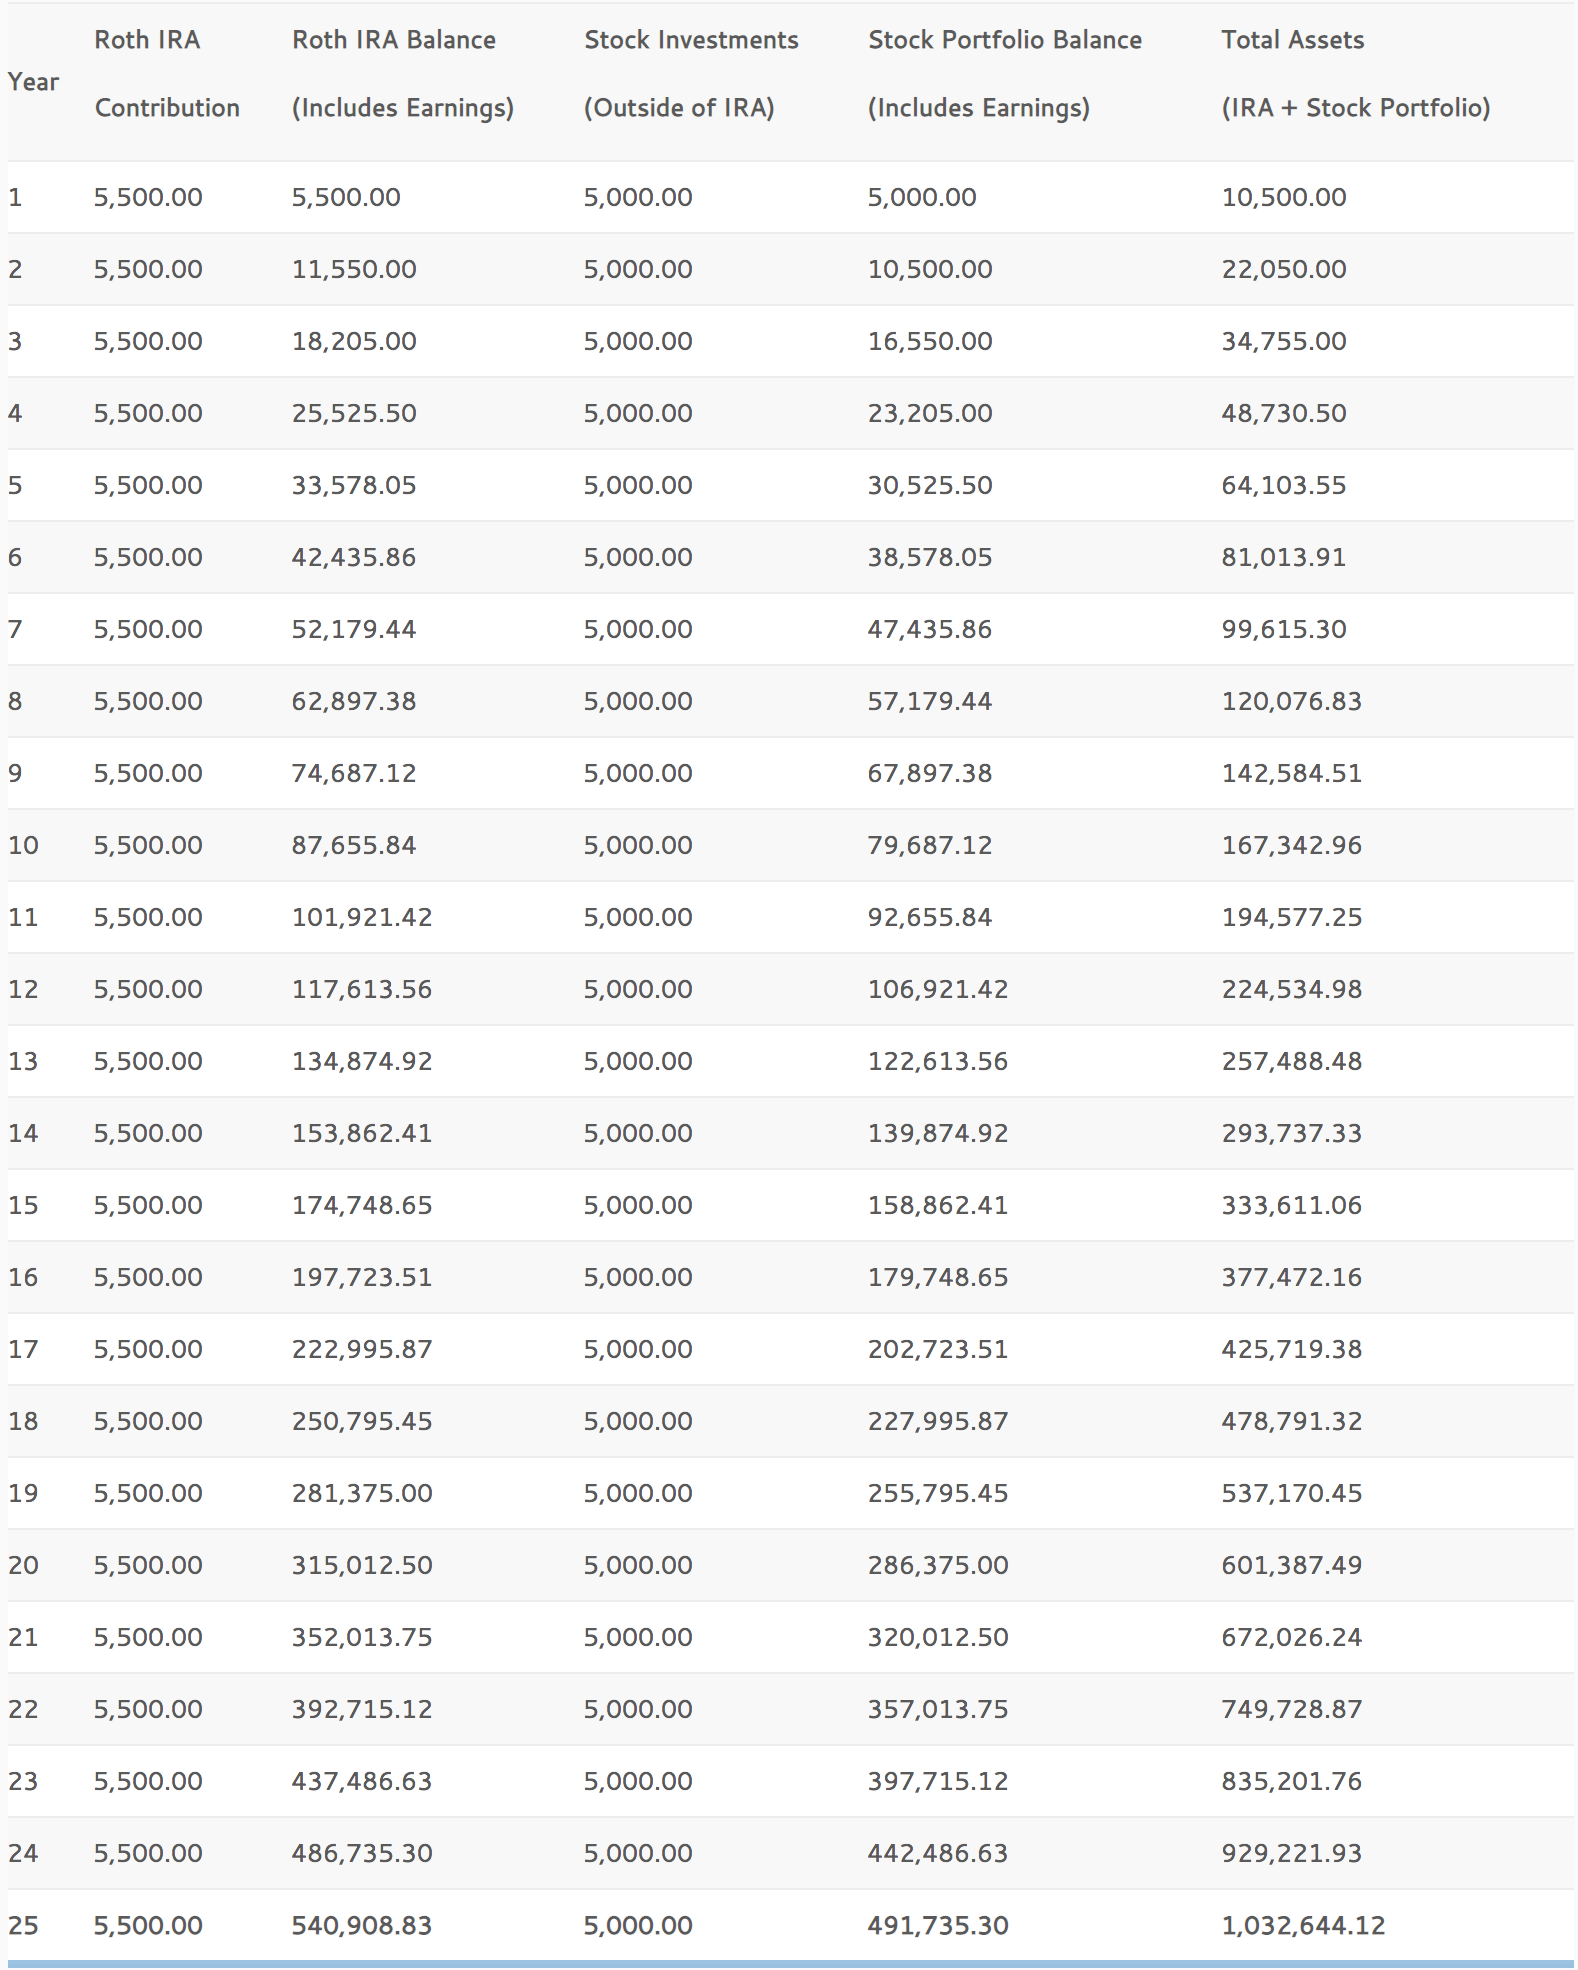Select the cell 672,026.24
1578x1970 pixels.
[1292, 1637]
